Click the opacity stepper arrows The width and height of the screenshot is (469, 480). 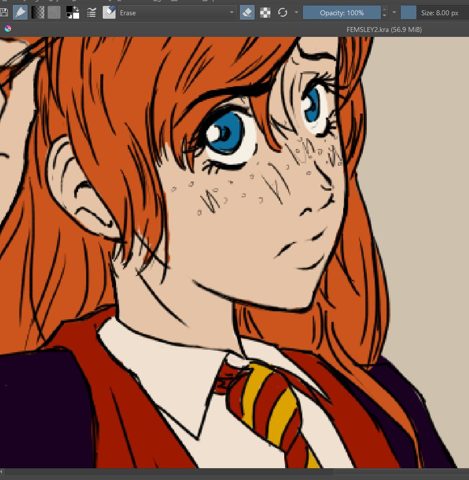[385, 13]
